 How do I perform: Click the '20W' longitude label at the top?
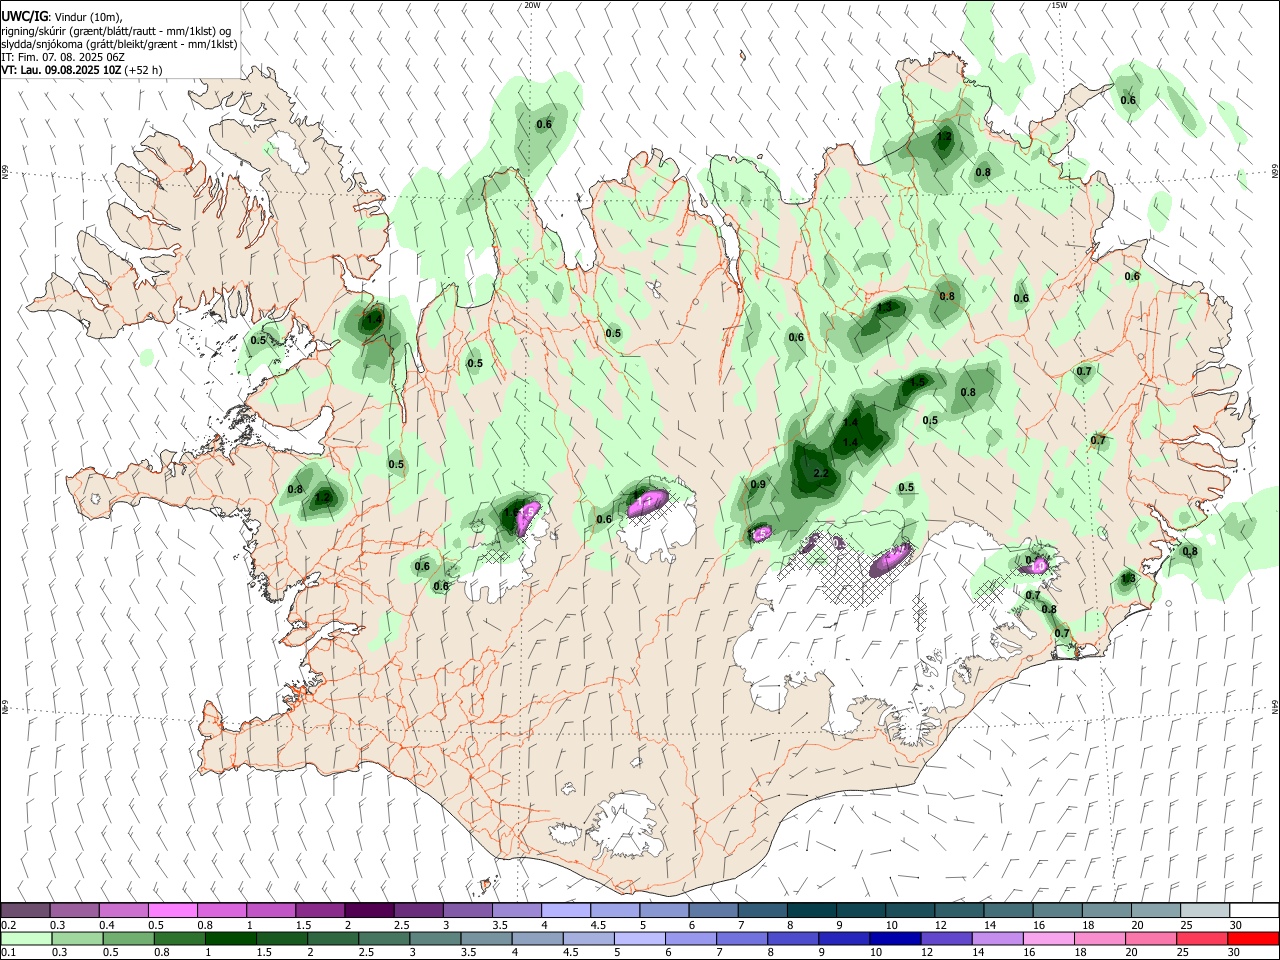click(x=532, y=5)
